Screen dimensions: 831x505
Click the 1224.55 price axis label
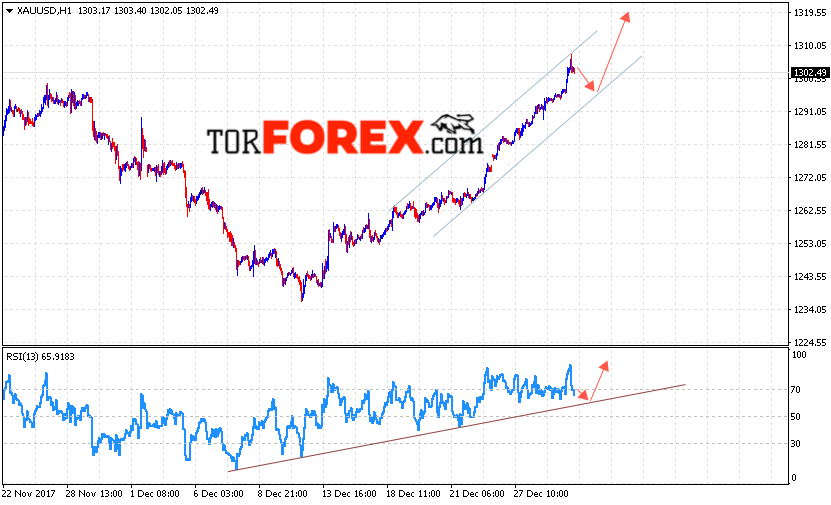(x=810, y=342)
